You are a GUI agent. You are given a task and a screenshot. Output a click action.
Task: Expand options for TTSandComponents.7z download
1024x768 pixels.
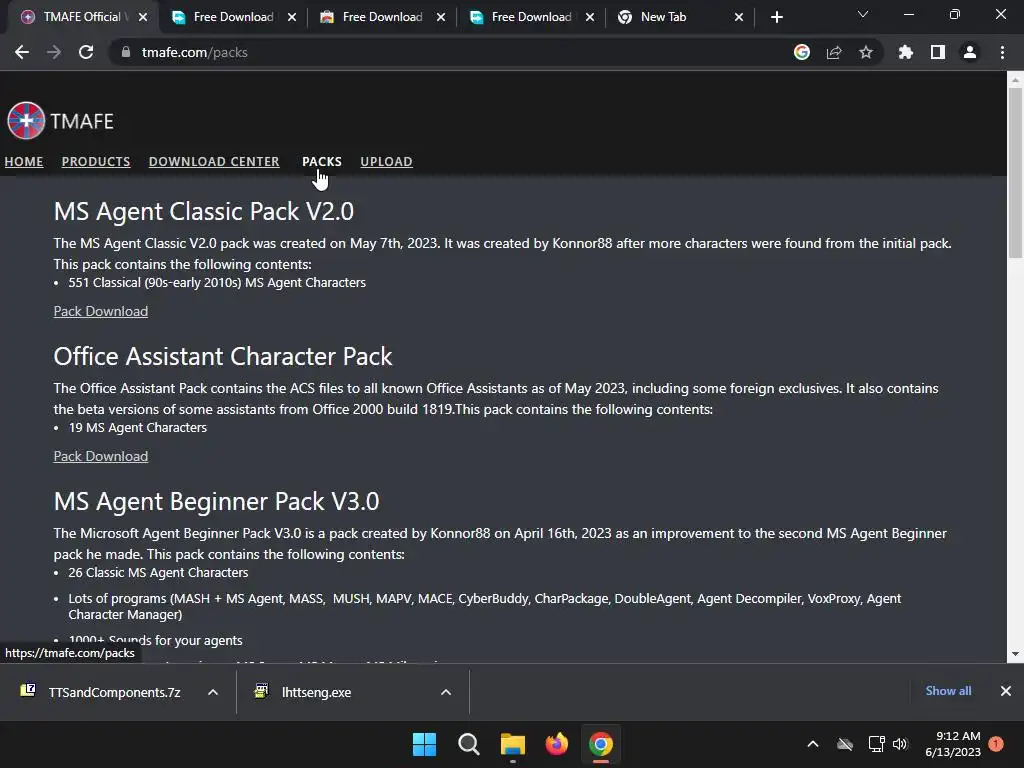tap(213, 692)
